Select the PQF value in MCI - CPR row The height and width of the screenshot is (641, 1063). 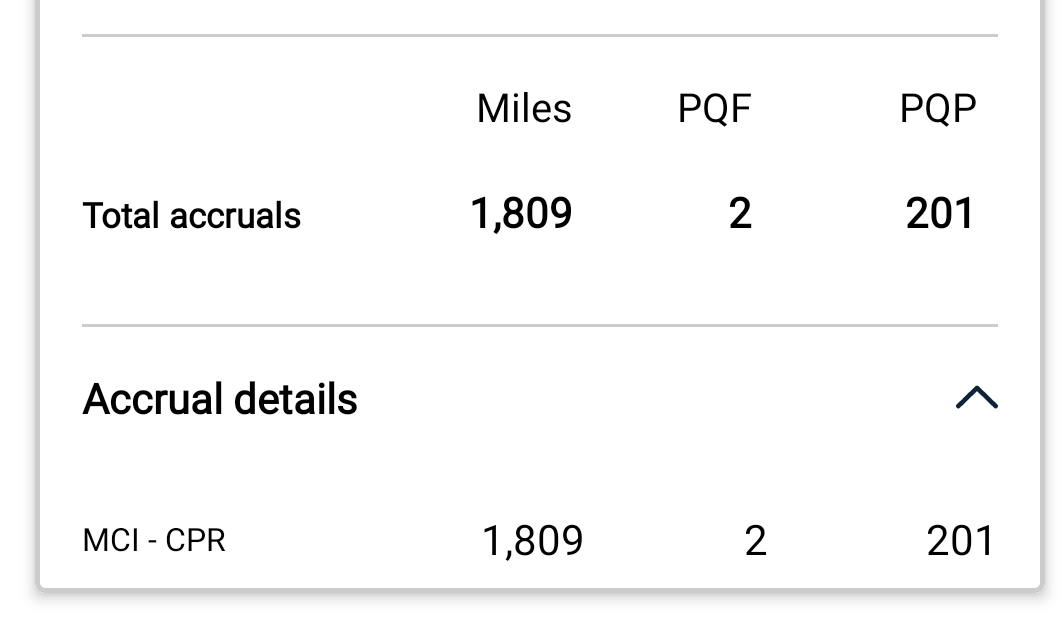[x=756, y=541]
